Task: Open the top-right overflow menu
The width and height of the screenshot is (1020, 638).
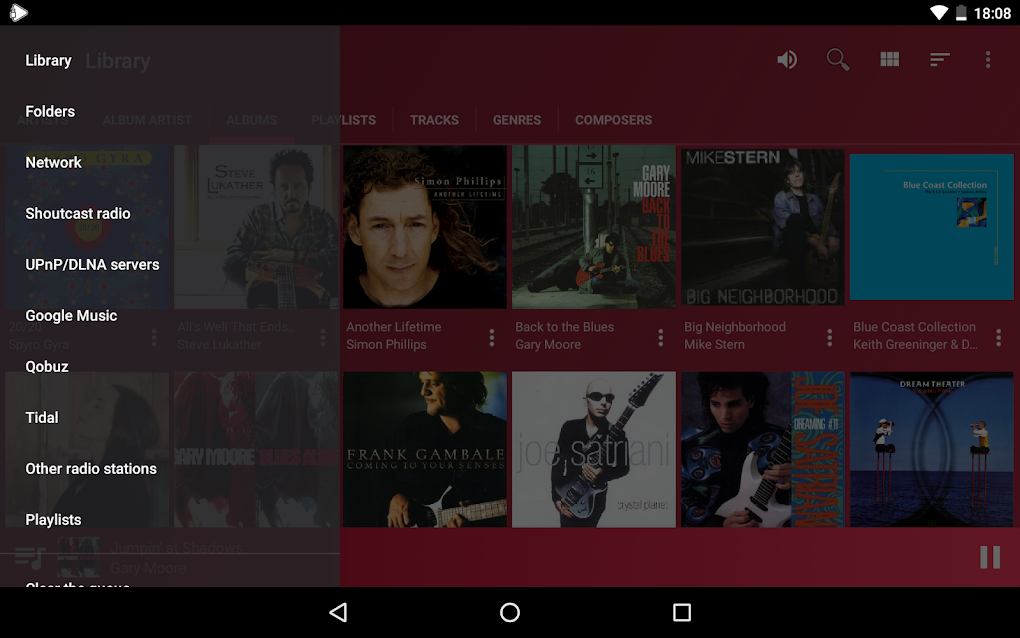Action: pos(987,60)
